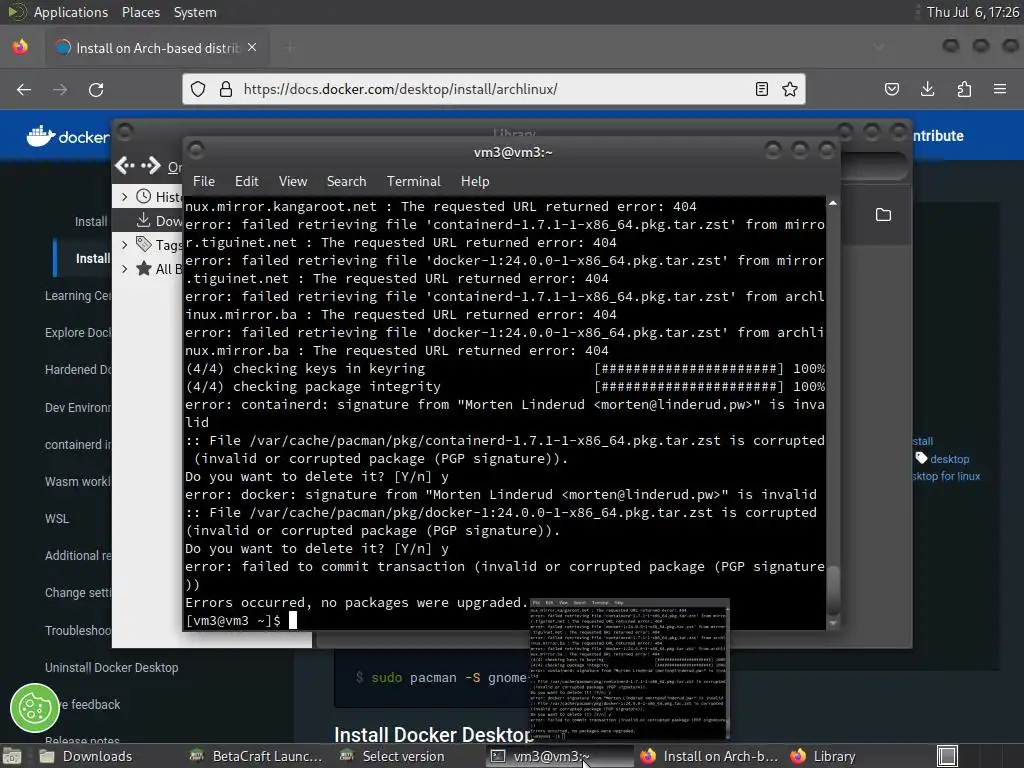Open the shield tracking protection icon

198,89
